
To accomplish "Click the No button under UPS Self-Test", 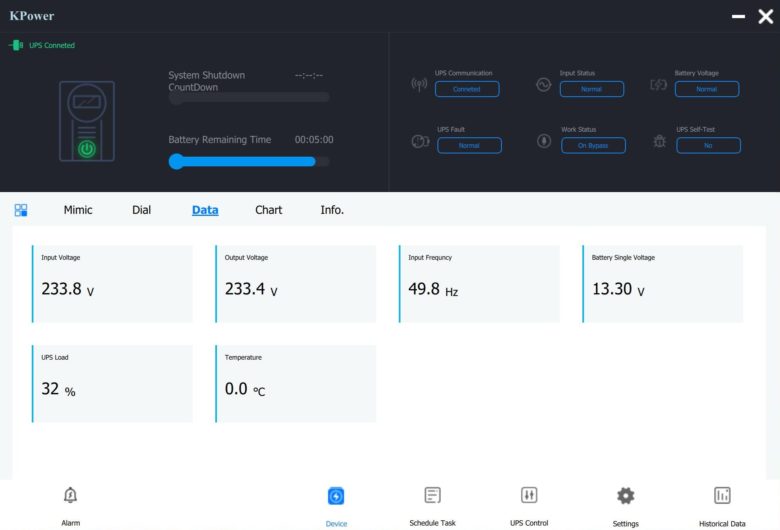I will pos(708,145).
